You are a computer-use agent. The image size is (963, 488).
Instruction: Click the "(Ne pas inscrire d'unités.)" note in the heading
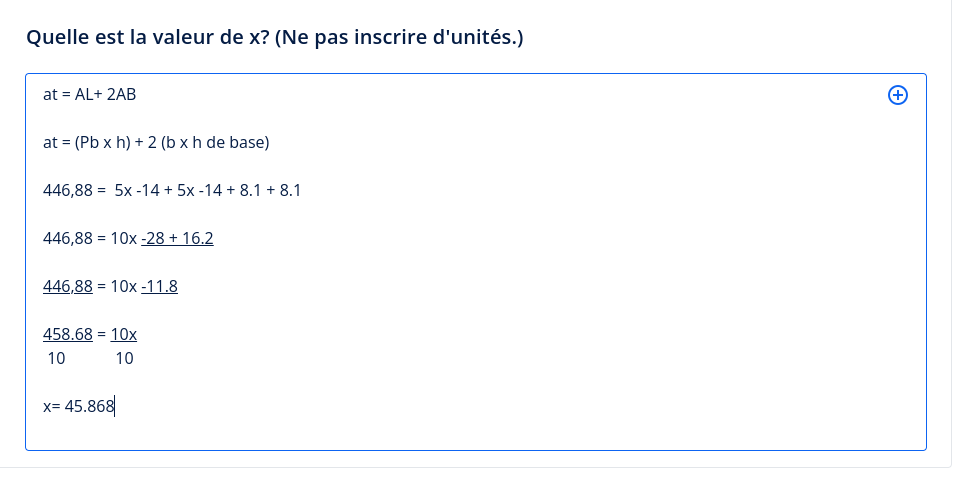(x=399, y=38)
